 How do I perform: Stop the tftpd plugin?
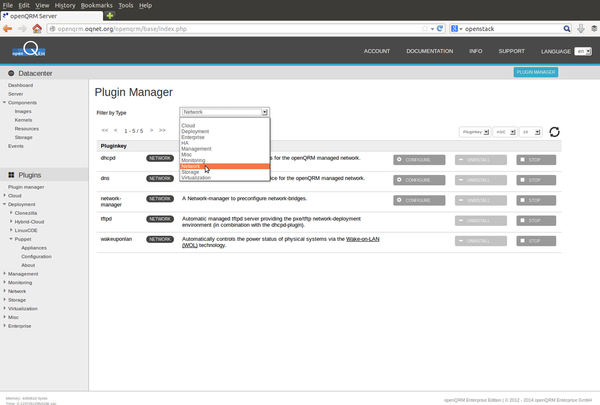click(x=536, y=220)
